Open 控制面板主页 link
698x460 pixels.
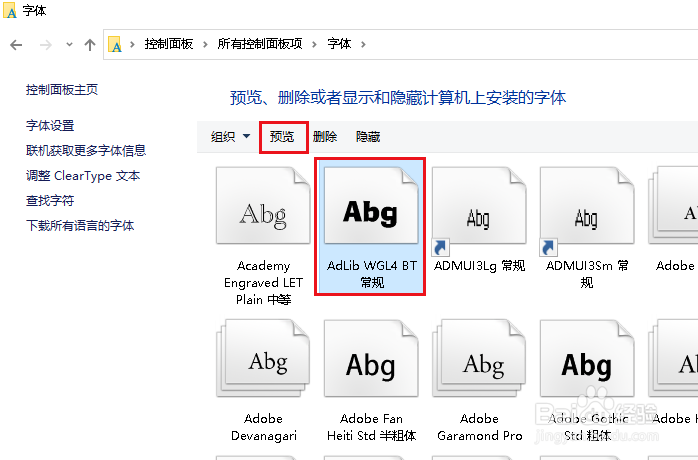tap(62, 90)
